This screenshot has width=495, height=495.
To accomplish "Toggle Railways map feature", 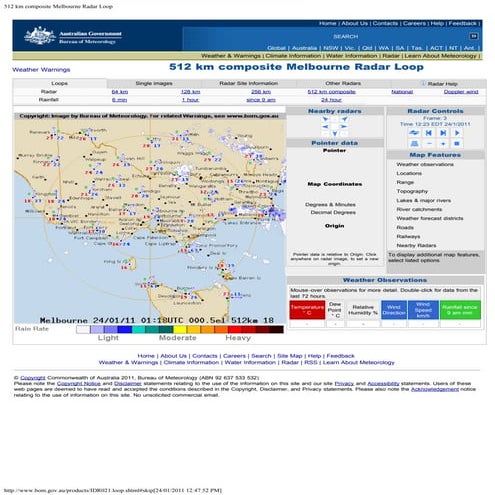I will pyautogui.click(x=408, y=236).
